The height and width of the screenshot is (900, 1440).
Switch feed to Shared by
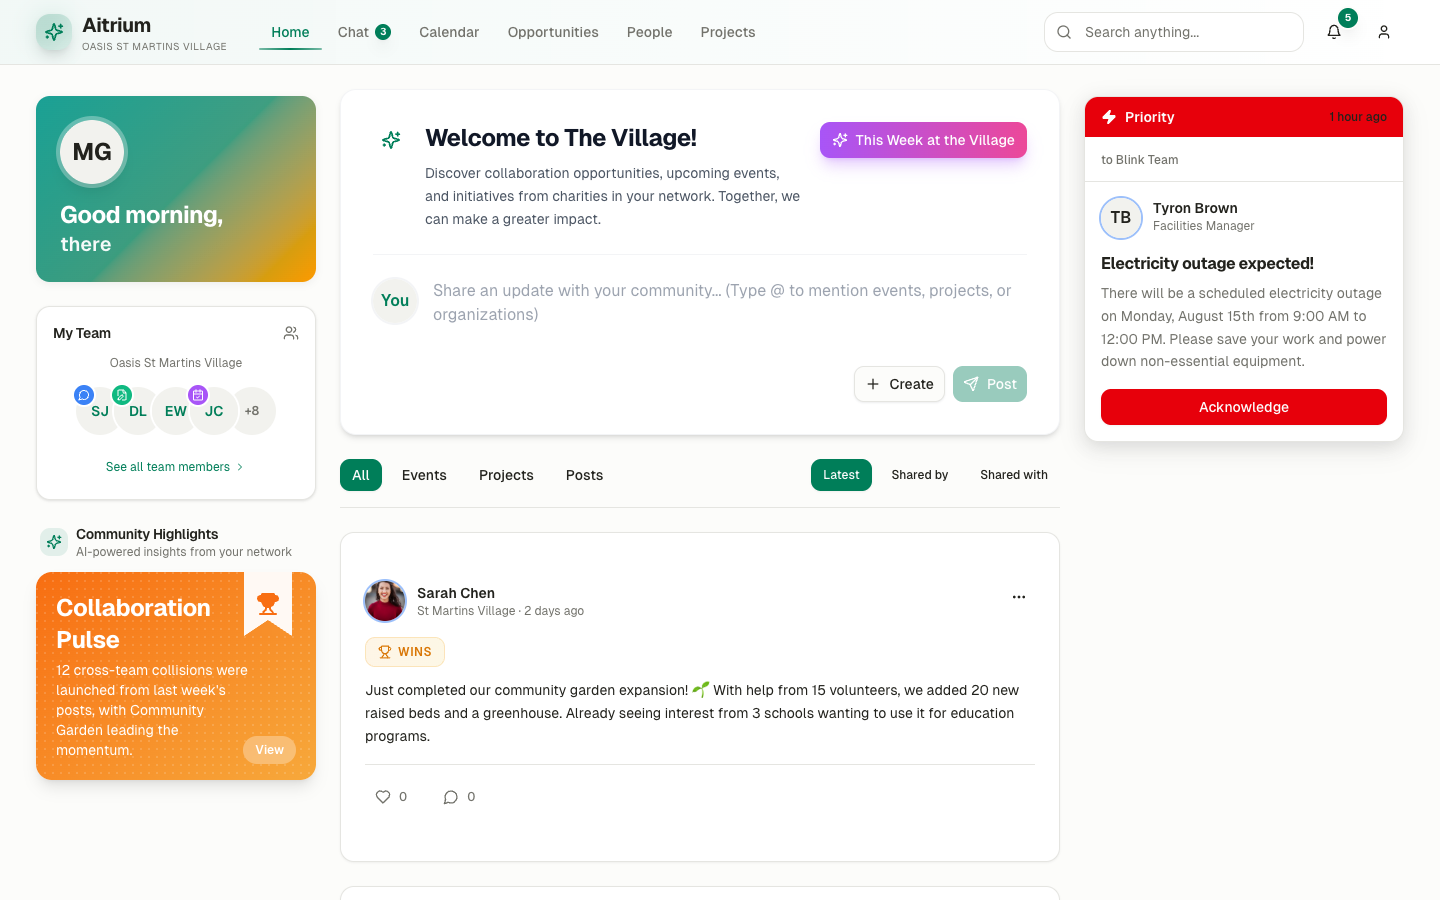pyautogui.click(x=920, y=475)
